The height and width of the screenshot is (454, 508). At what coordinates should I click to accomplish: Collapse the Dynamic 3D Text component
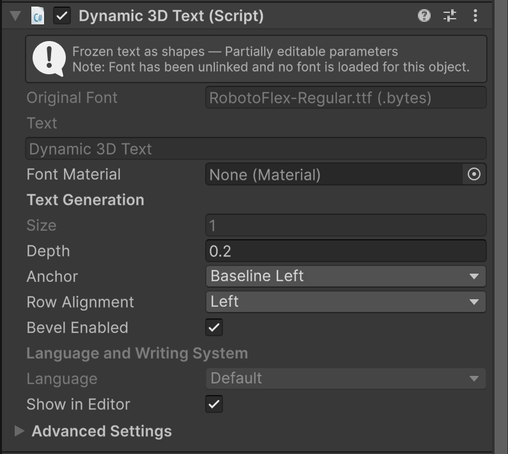coord(15,16)
